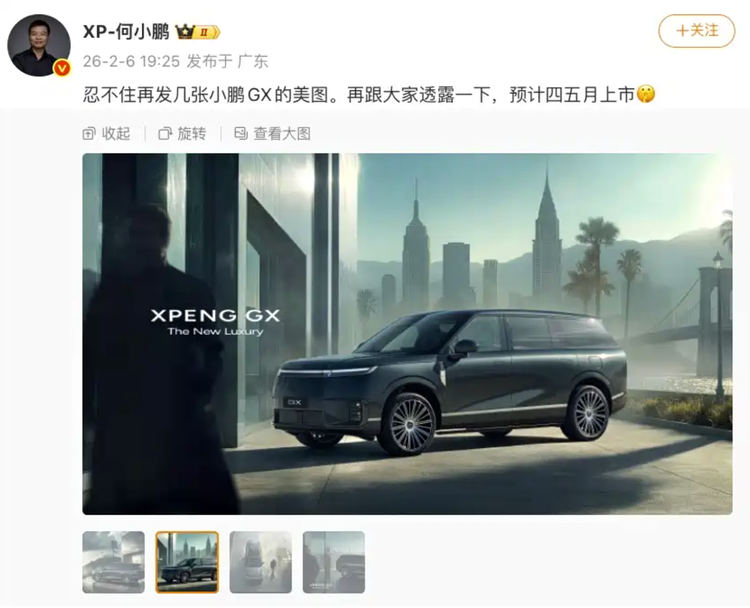Click the orange verified V badge

62,68
